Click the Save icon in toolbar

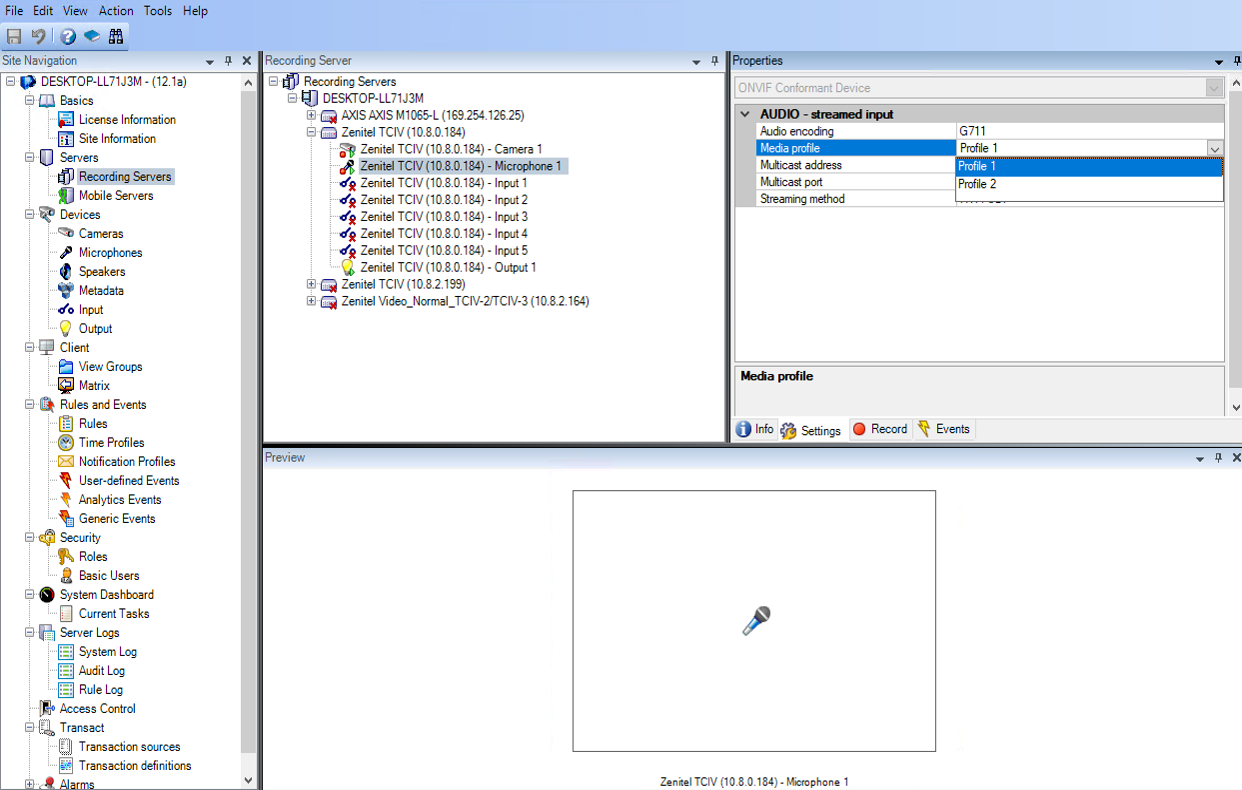(14, 36)
